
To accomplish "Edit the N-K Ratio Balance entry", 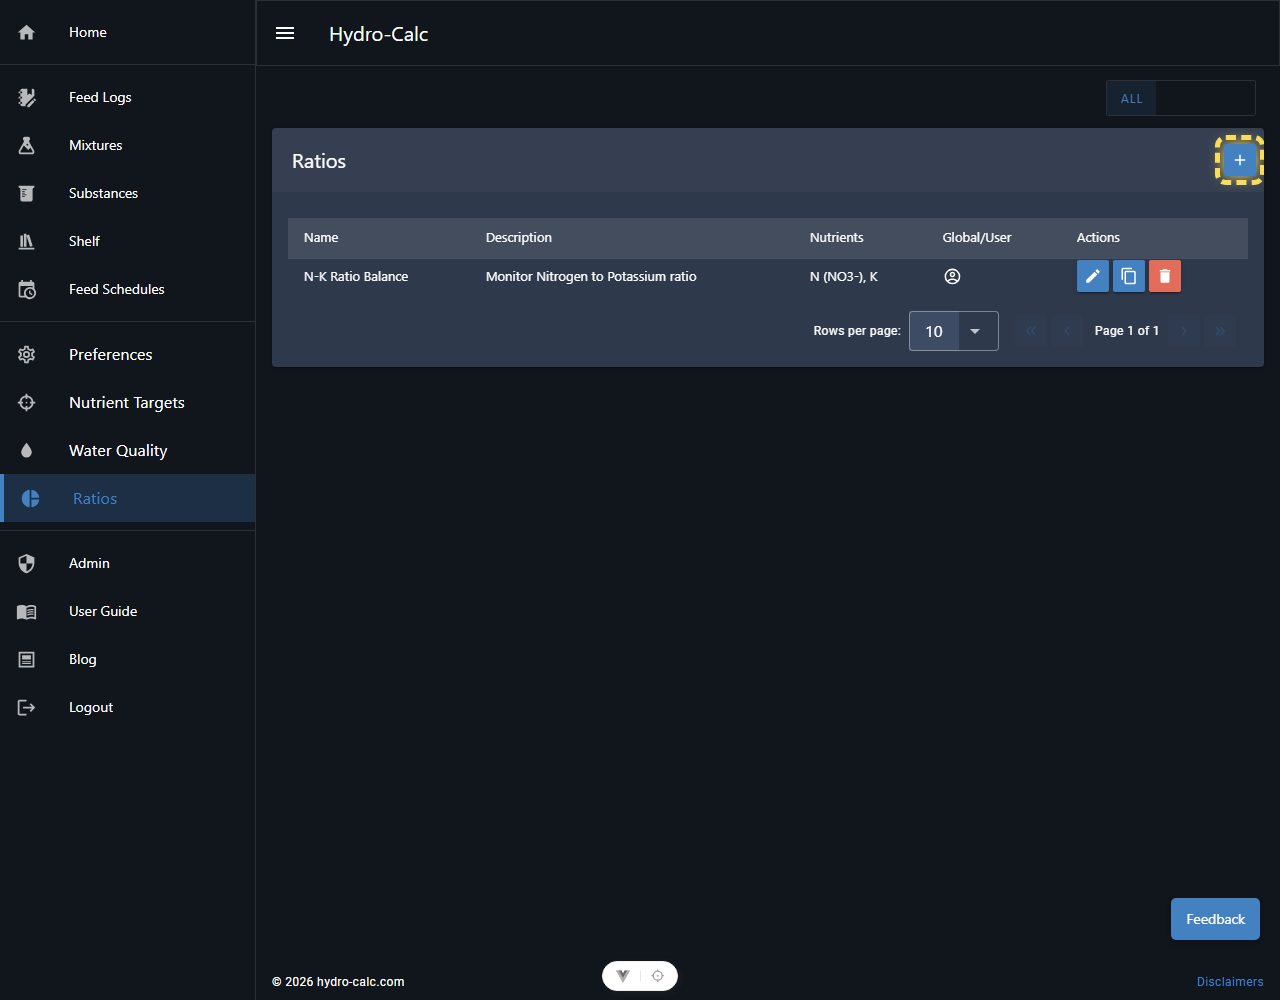I will [1093, 276].
